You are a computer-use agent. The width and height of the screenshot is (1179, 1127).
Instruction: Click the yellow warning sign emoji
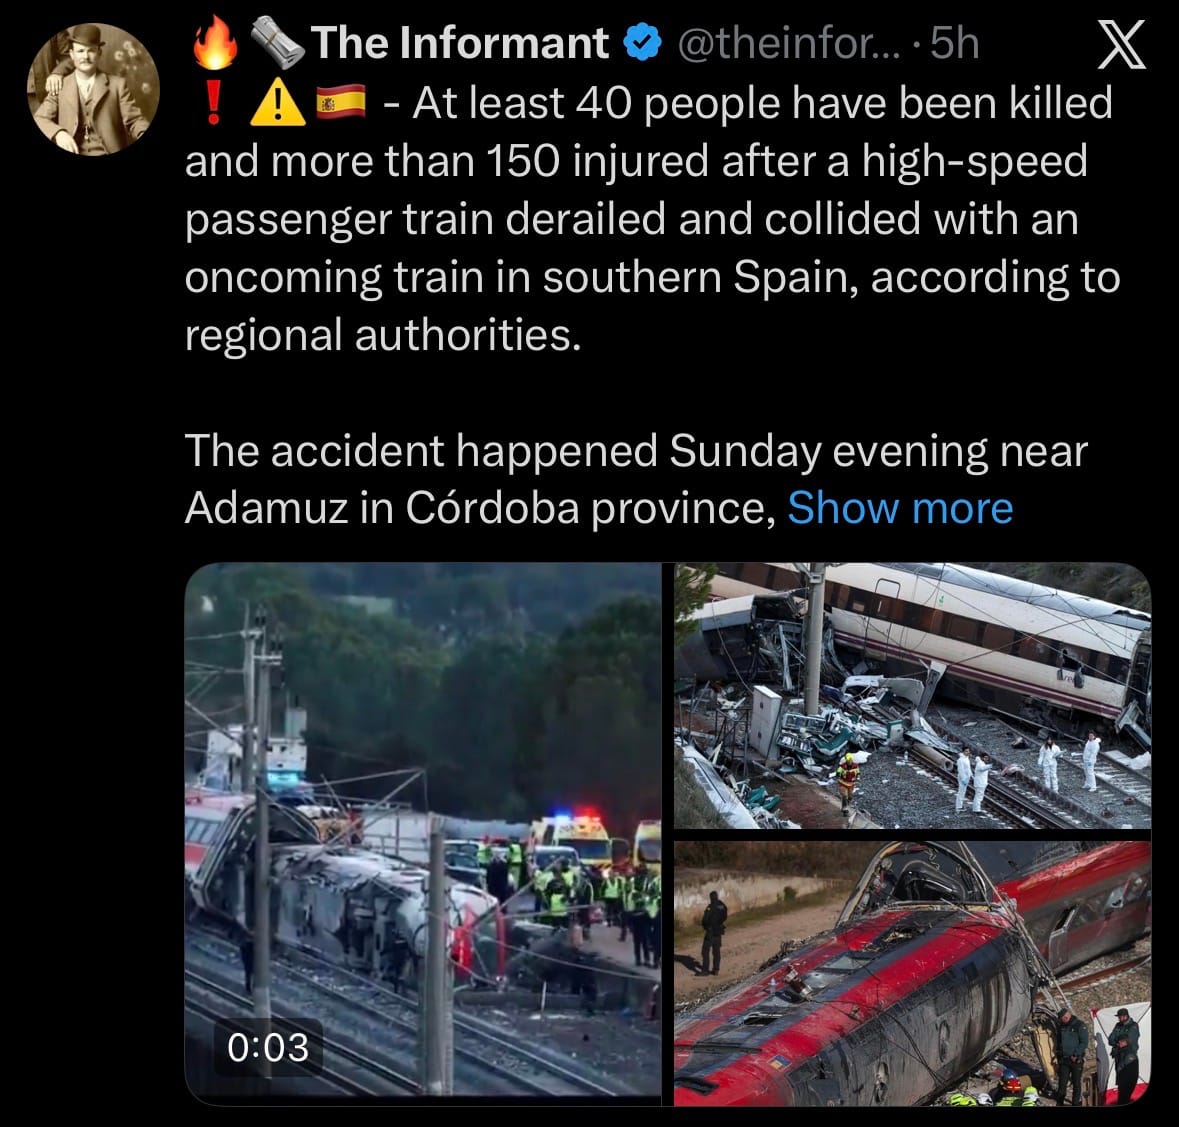(x=277, y=103)
